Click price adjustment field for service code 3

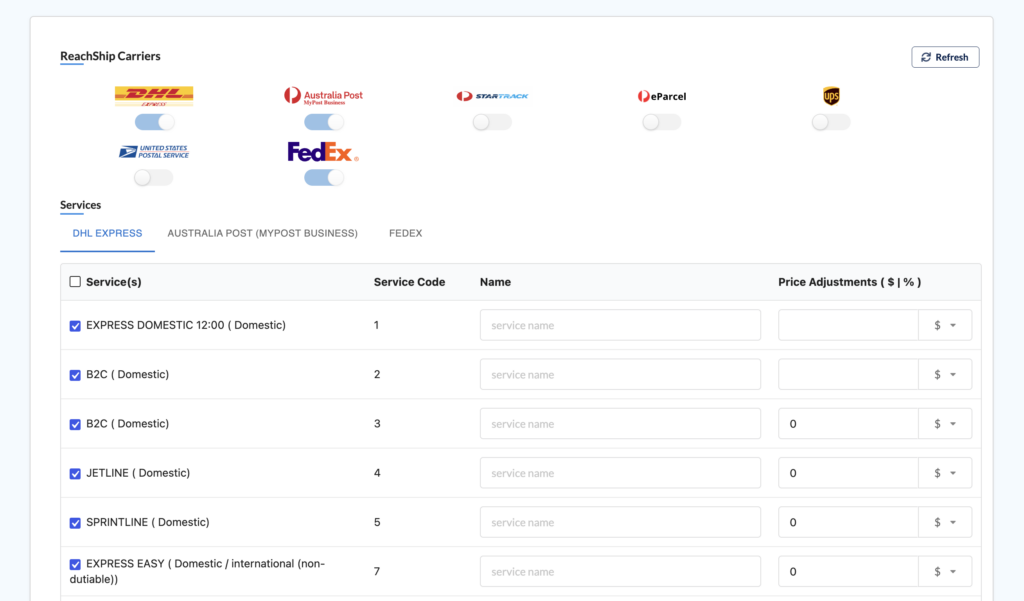click(848, 424)
